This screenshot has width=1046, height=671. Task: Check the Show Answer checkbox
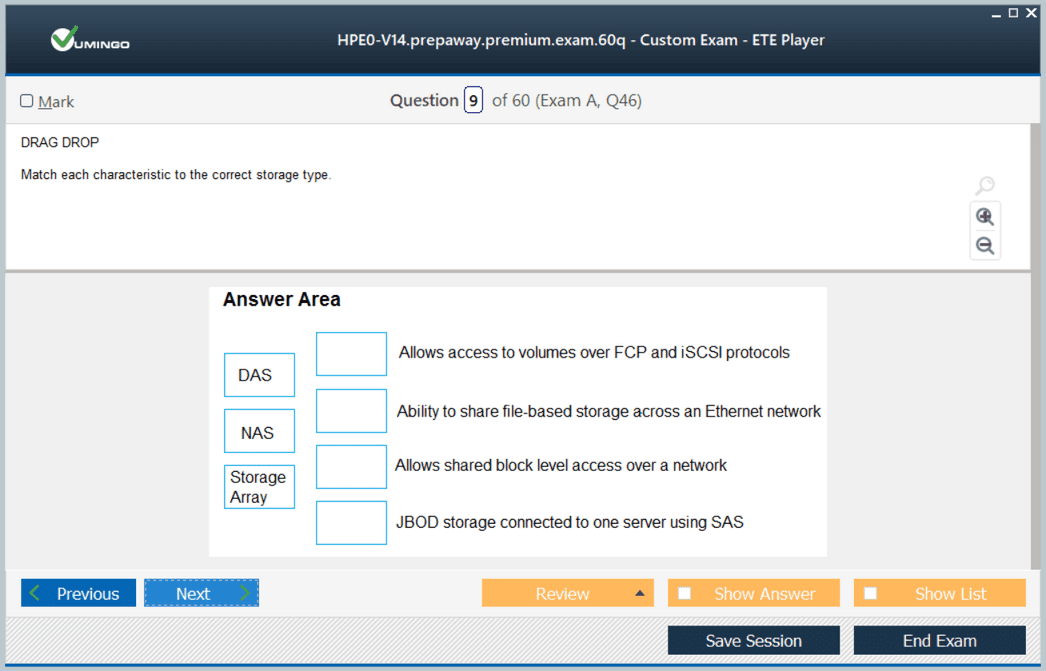pyautogui.click(x=684, y=593)
